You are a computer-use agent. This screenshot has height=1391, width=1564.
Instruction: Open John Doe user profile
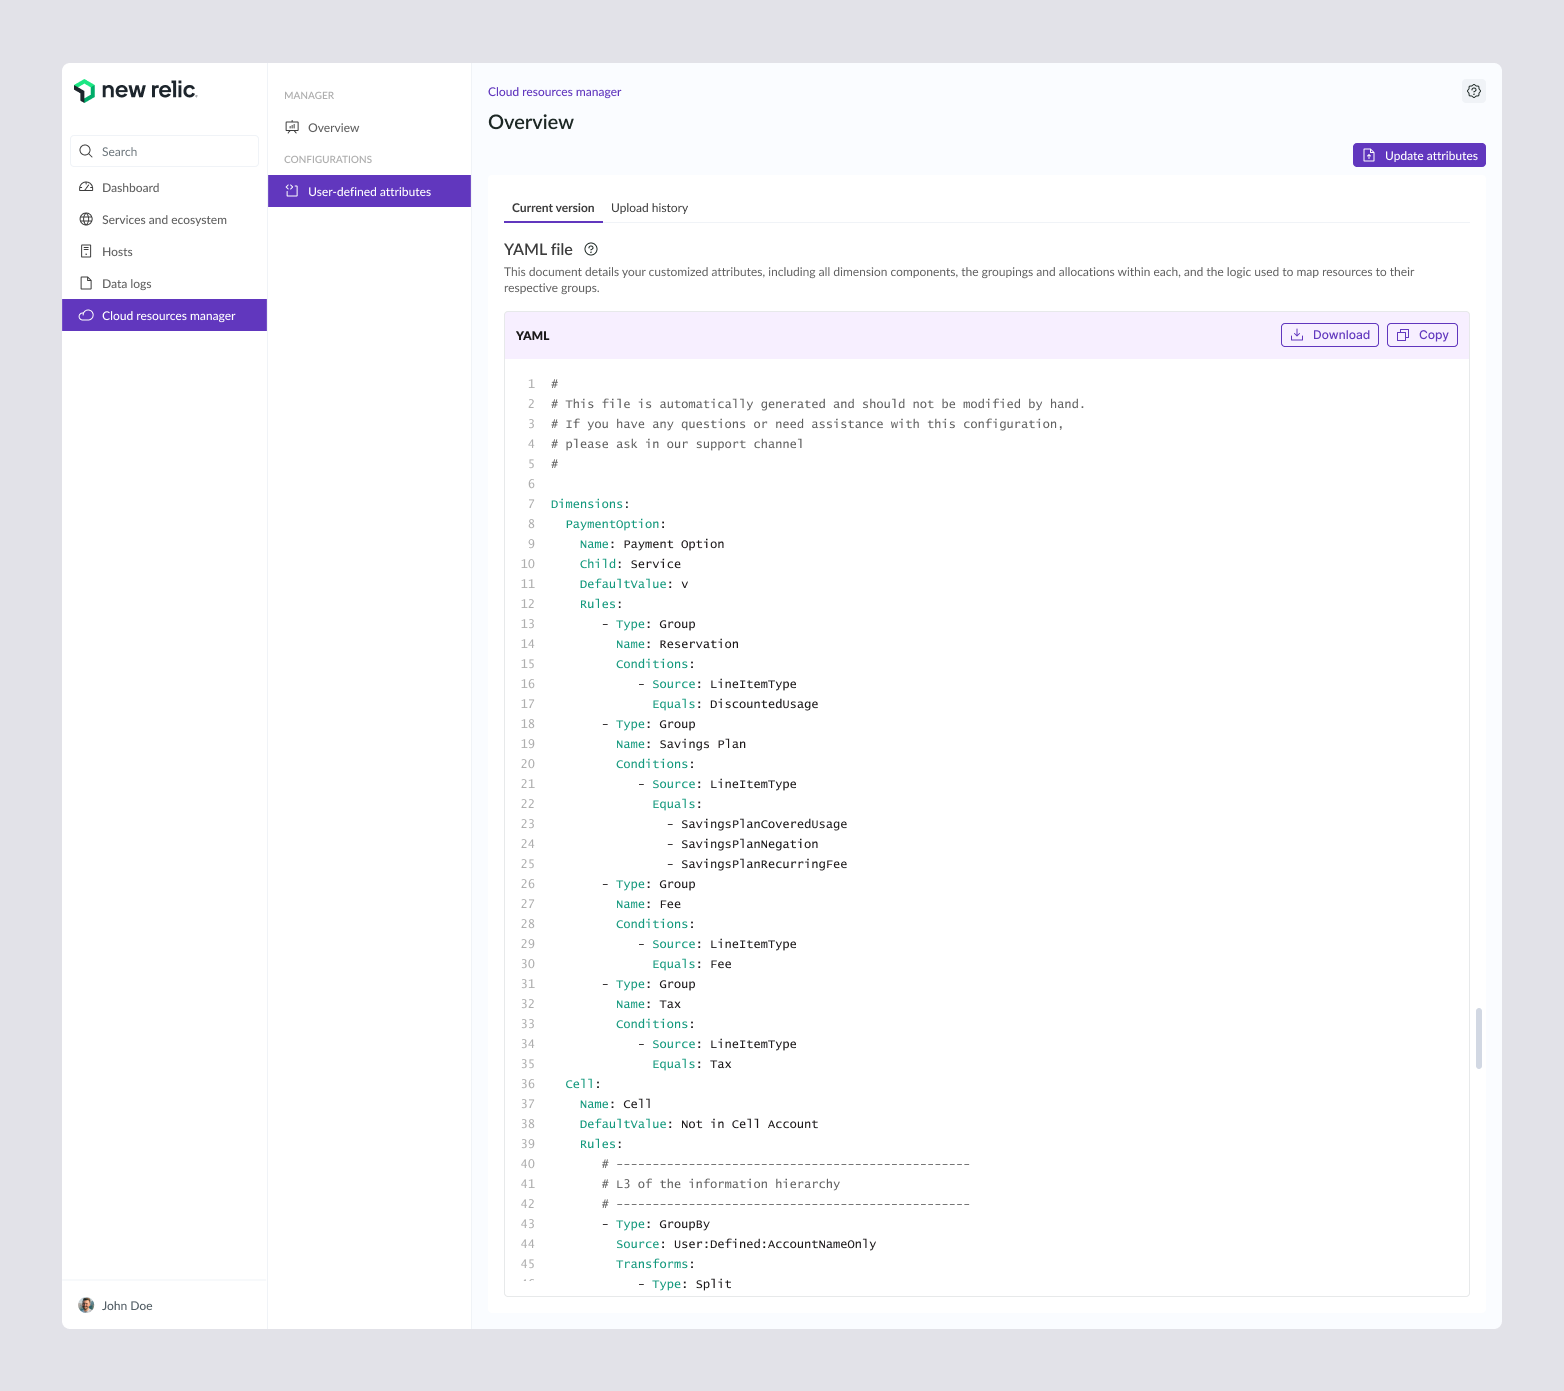pyautogui.click(x=116, y=1305)
